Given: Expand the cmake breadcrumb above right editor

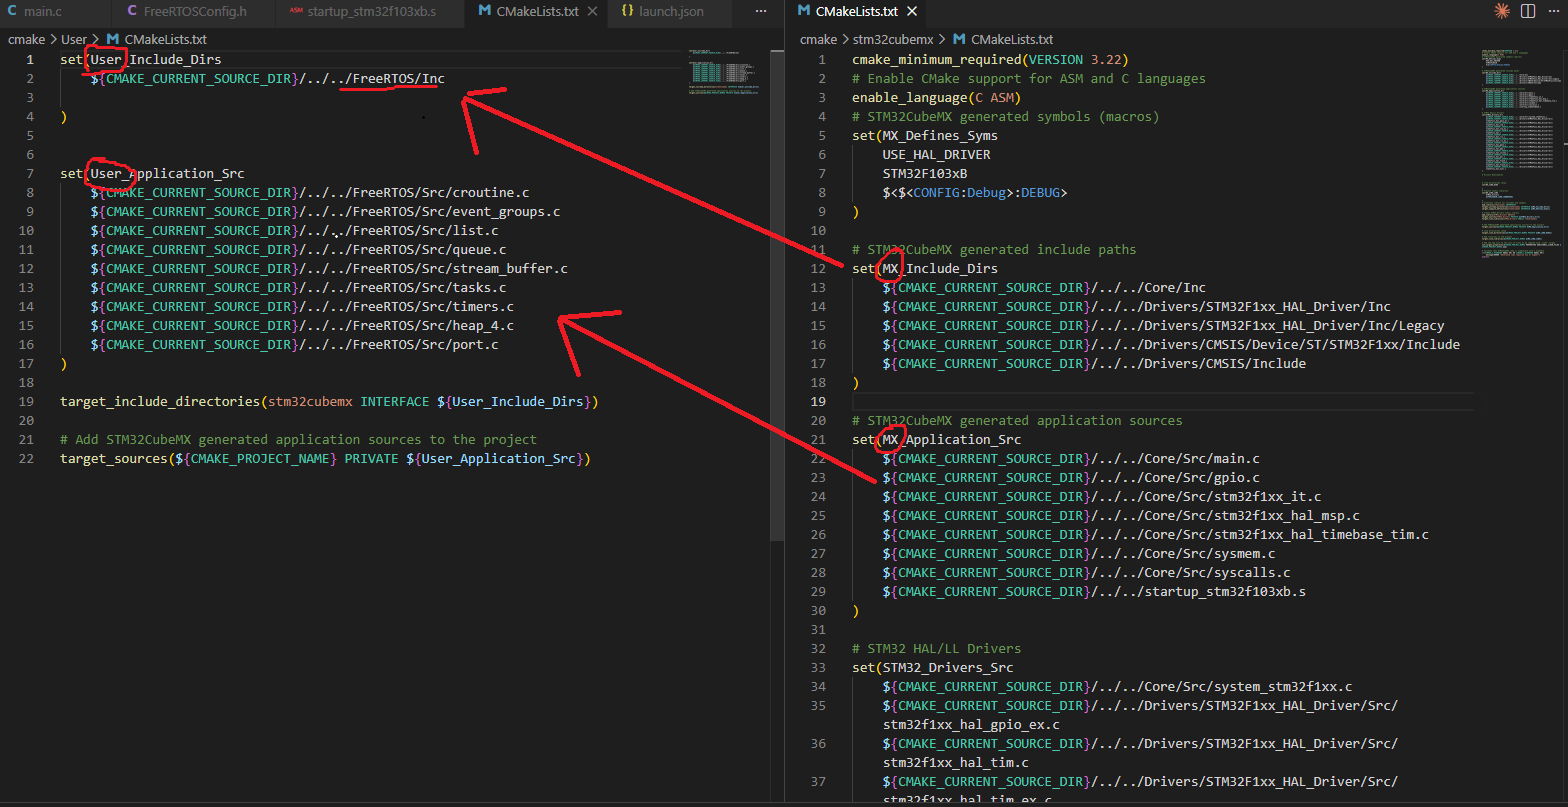Looking at the screenshot, I should click(818, 40).
